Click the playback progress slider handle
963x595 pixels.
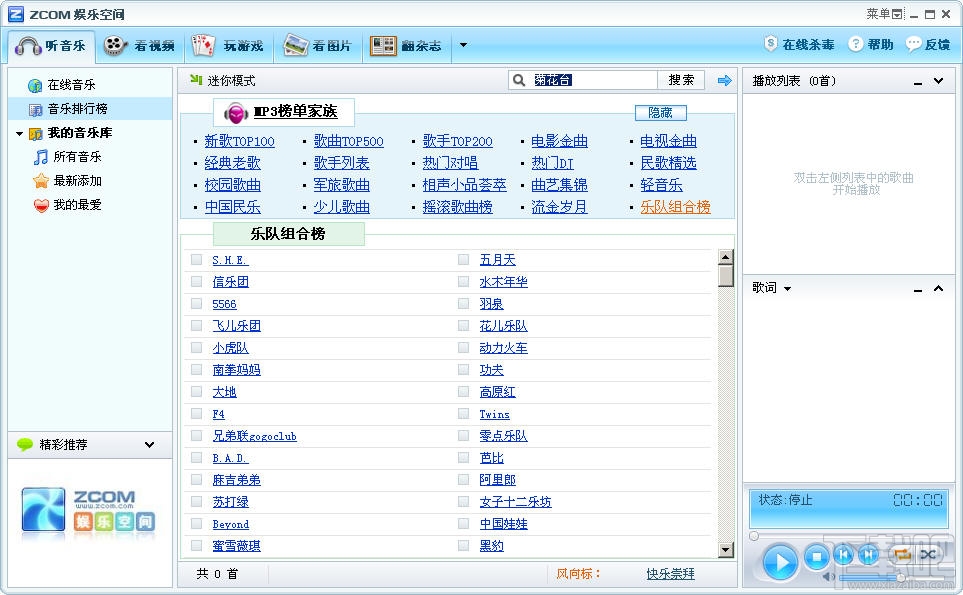754,536
